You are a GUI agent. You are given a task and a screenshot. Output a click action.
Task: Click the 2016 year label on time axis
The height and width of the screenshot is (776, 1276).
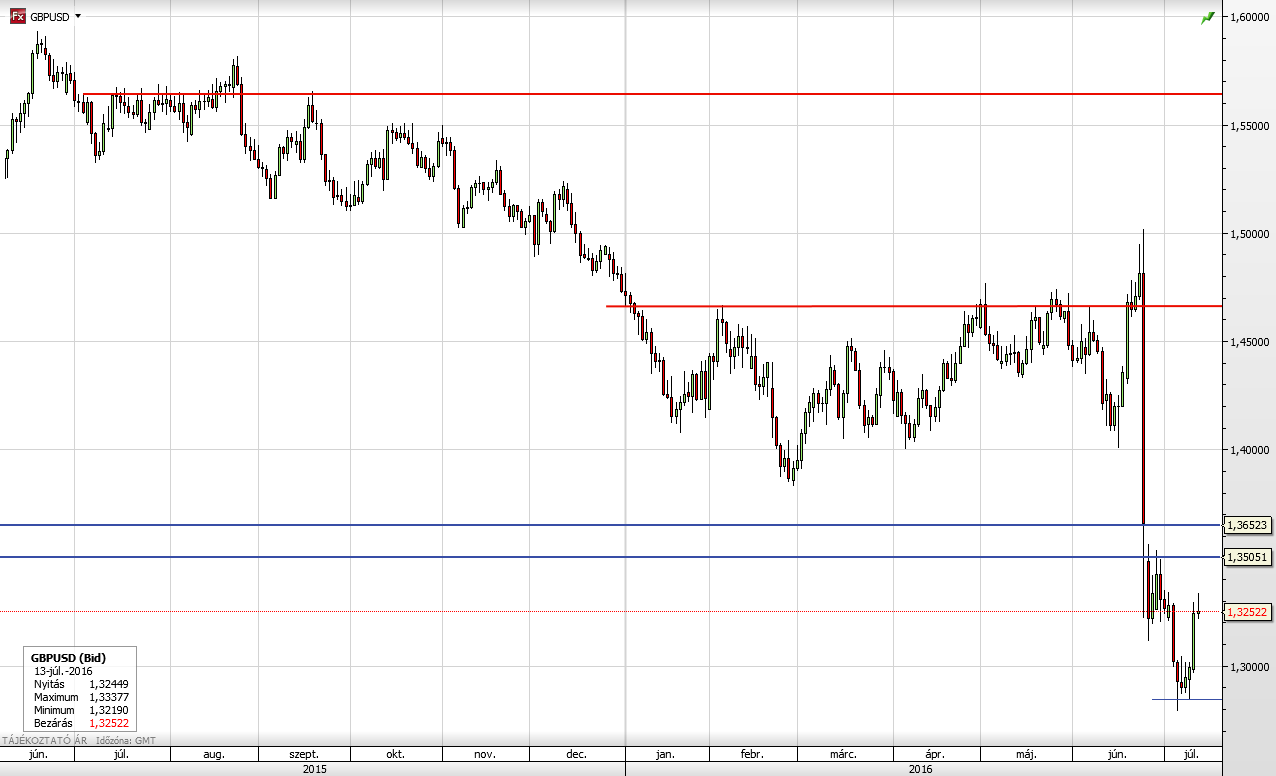pyautogui.click(x=921, y=769)
